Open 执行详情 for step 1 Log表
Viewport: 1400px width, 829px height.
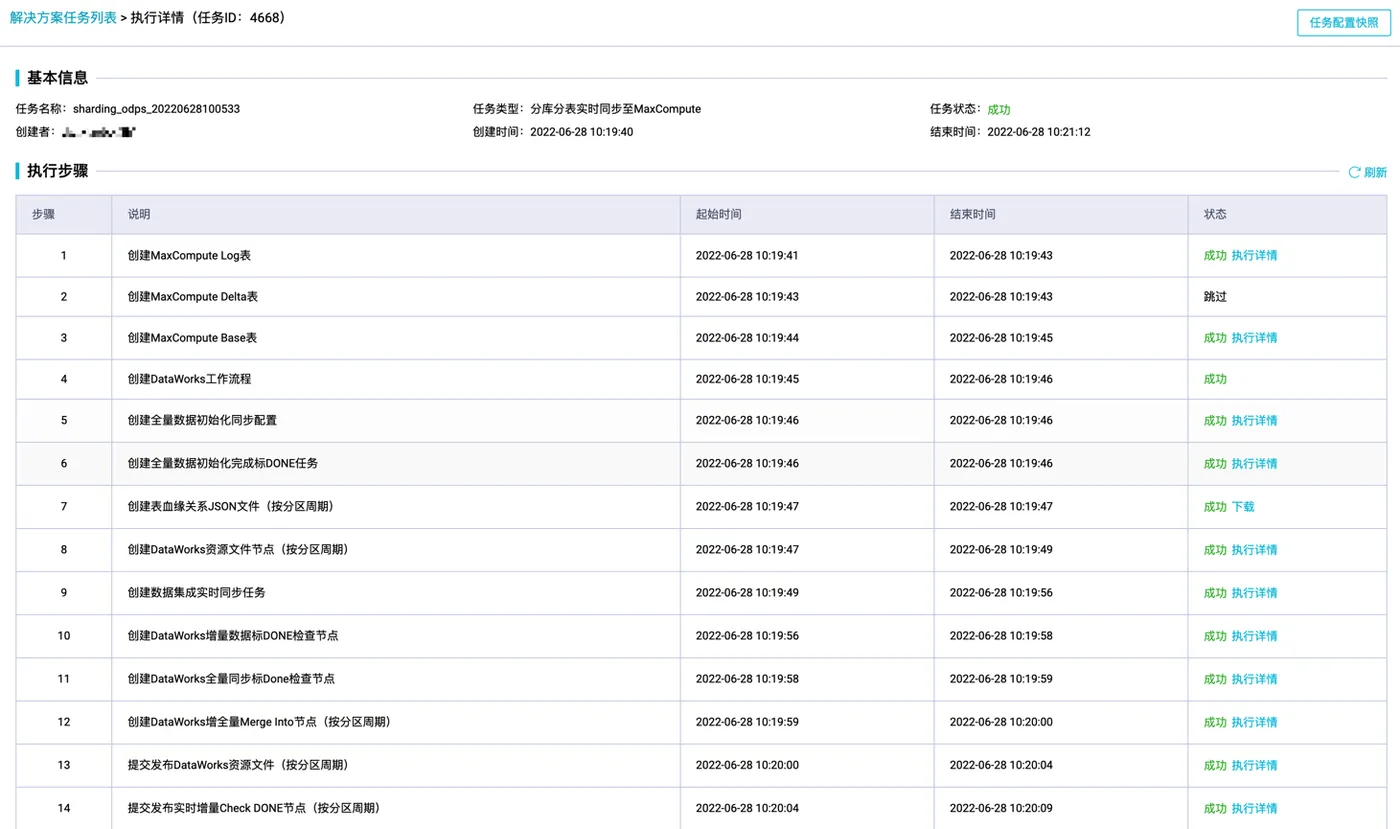(1254, 255)
